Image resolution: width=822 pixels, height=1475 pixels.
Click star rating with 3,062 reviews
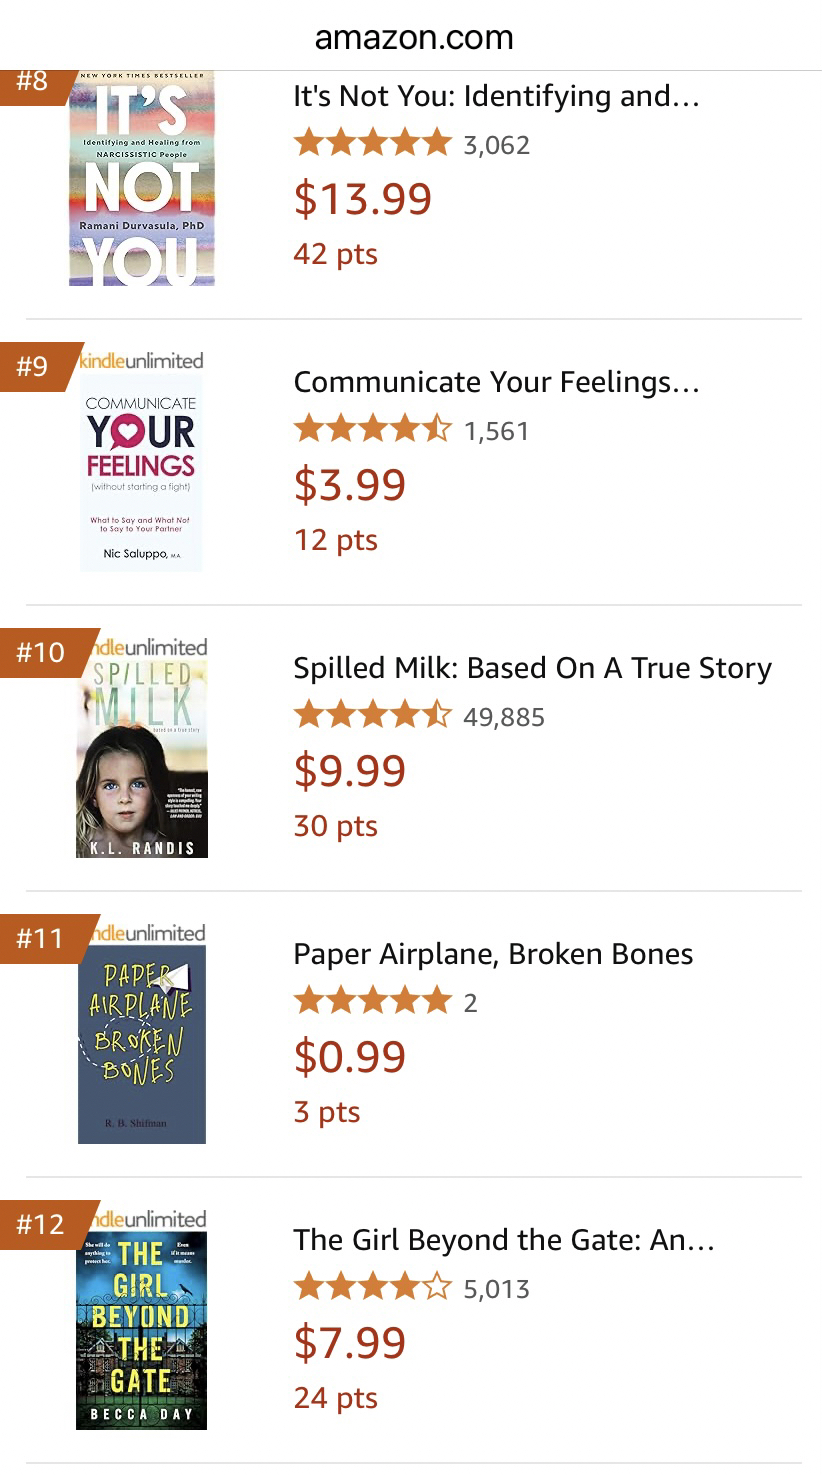pos(372,144)
